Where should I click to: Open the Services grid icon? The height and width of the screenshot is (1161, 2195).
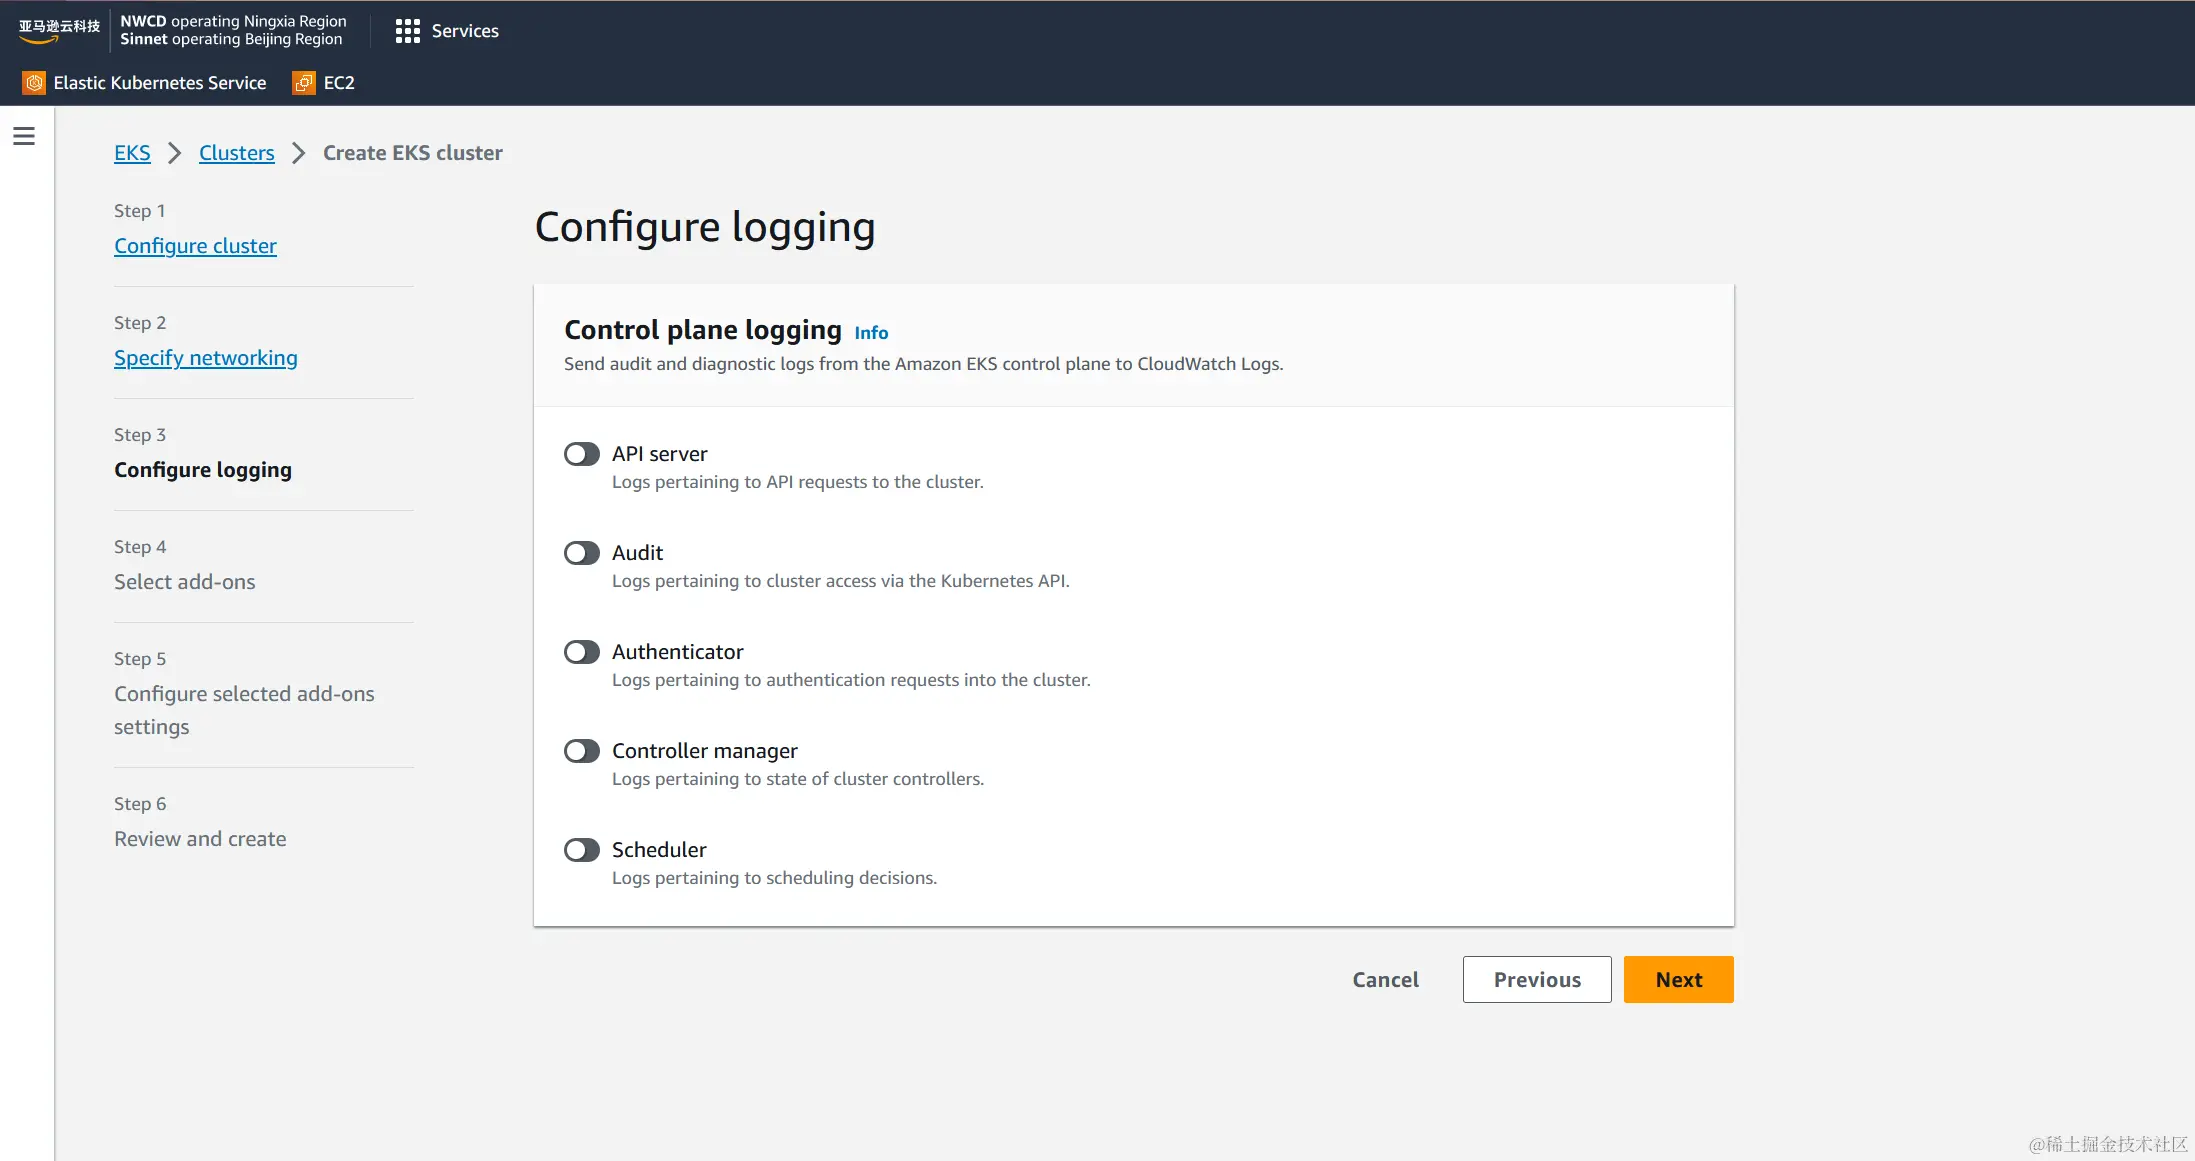click(407, 31)
